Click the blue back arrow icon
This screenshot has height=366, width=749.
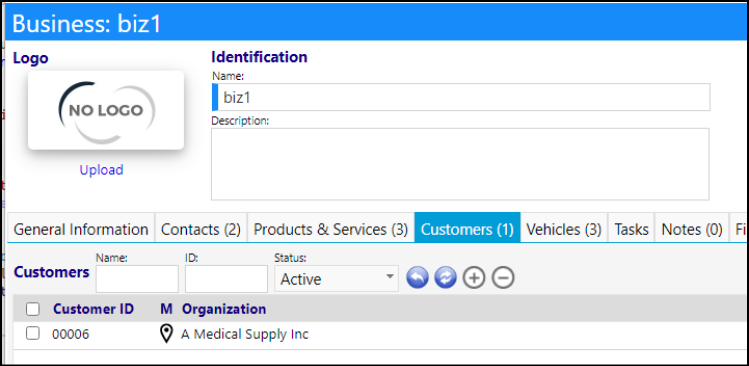pos(417,278)
